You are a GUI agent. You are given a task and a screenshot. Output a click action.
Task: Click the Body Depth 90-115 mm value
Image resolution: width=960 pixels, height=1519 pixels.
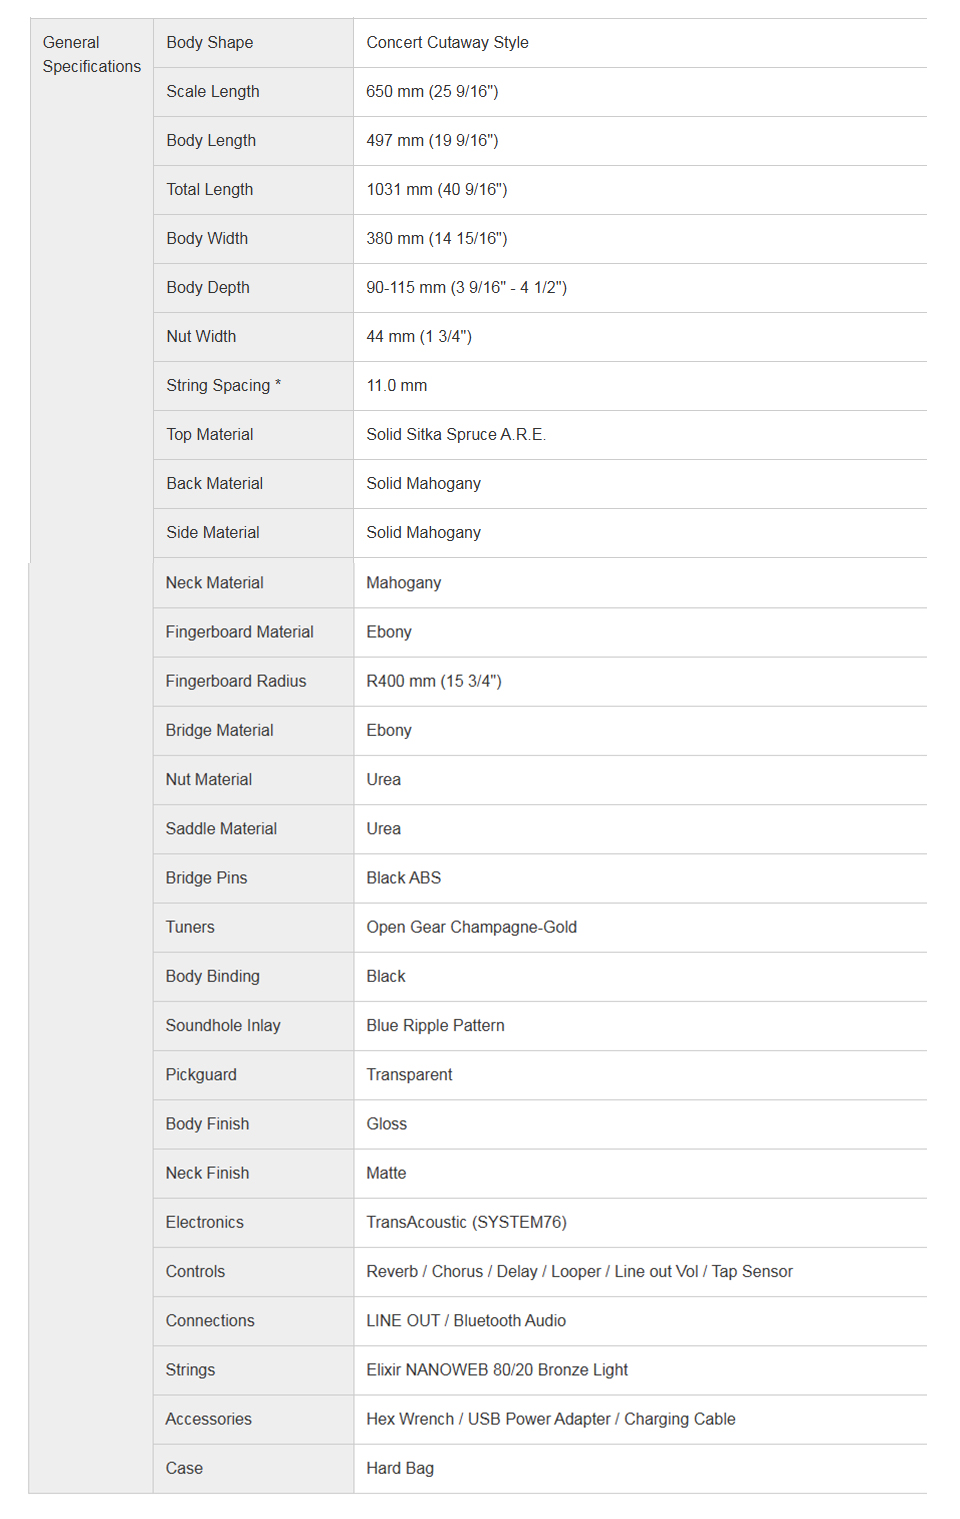coord(466,287)
